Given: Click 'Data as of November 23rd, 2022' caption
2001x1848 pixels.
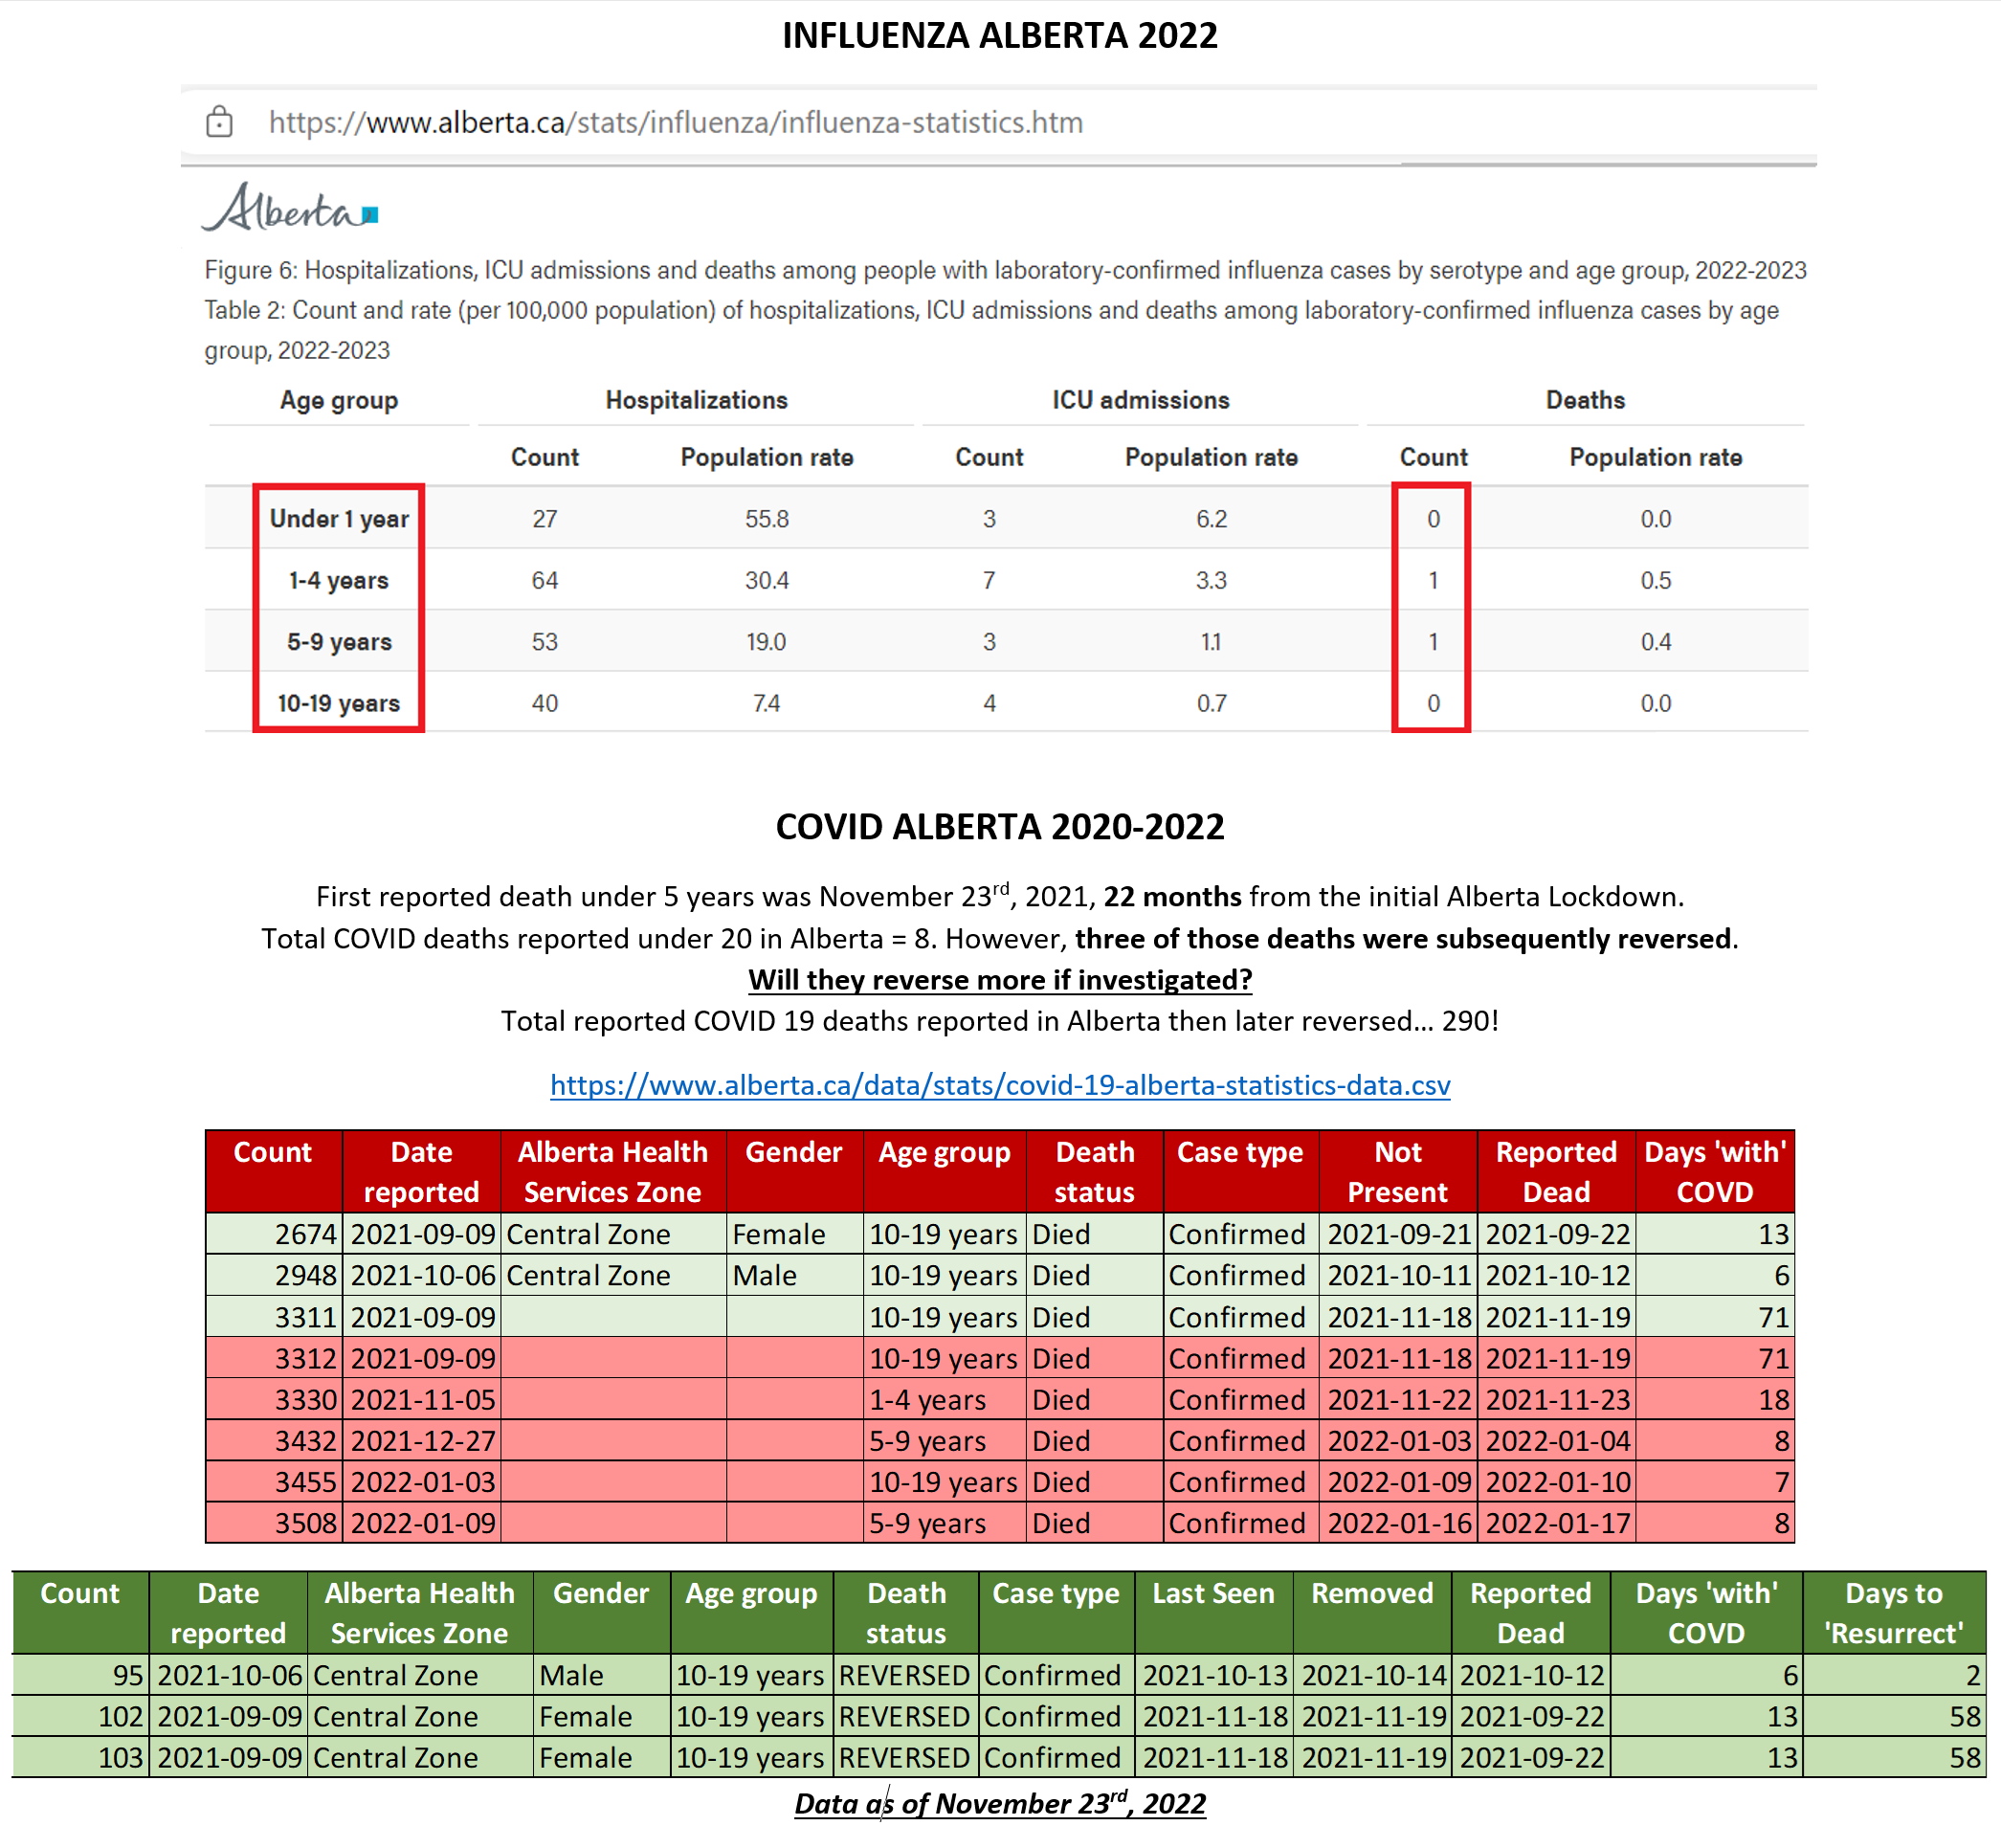Looking at the screenshot, I should 1000,1803.
